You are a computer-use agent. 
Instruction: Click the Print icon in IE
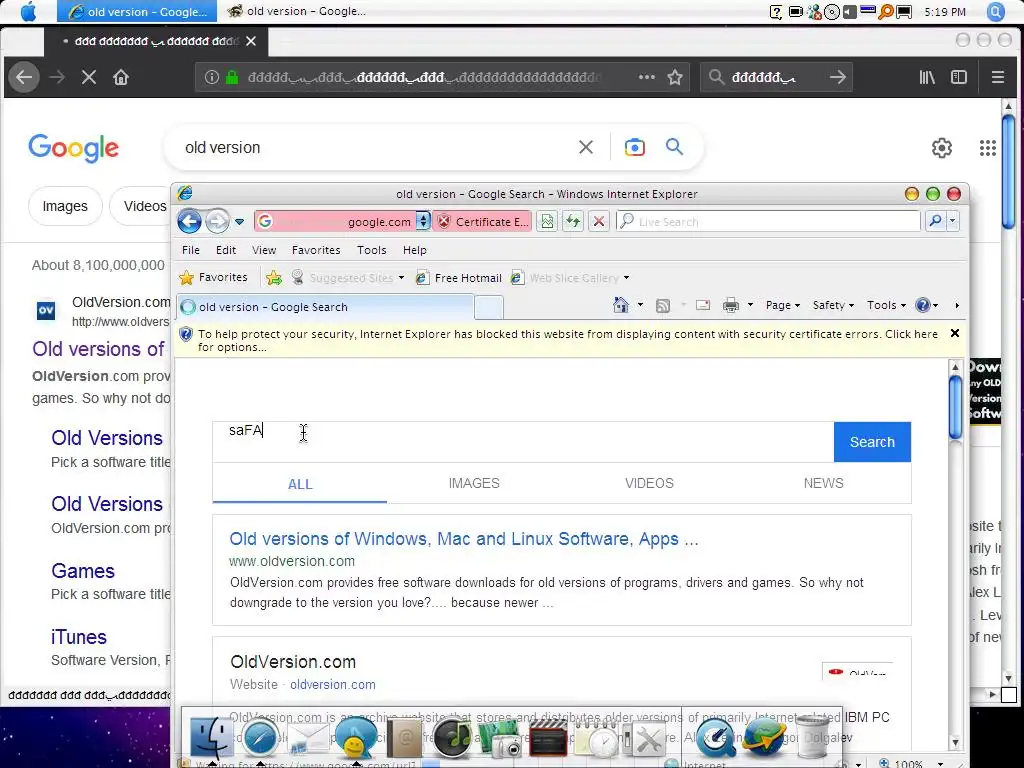(731, 305)
